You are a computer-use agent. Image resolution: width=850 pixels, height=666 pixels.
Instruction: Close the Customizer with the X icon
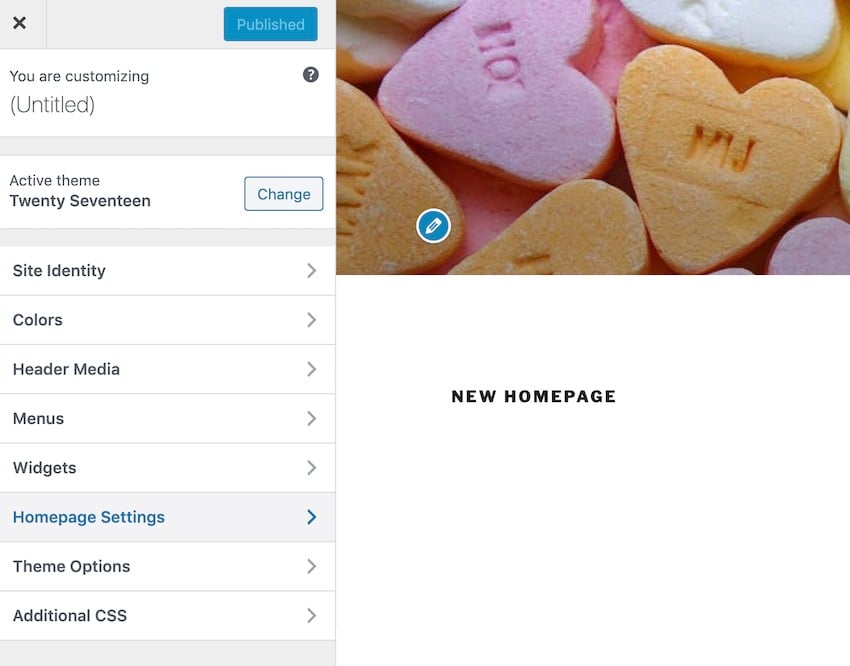20,23
